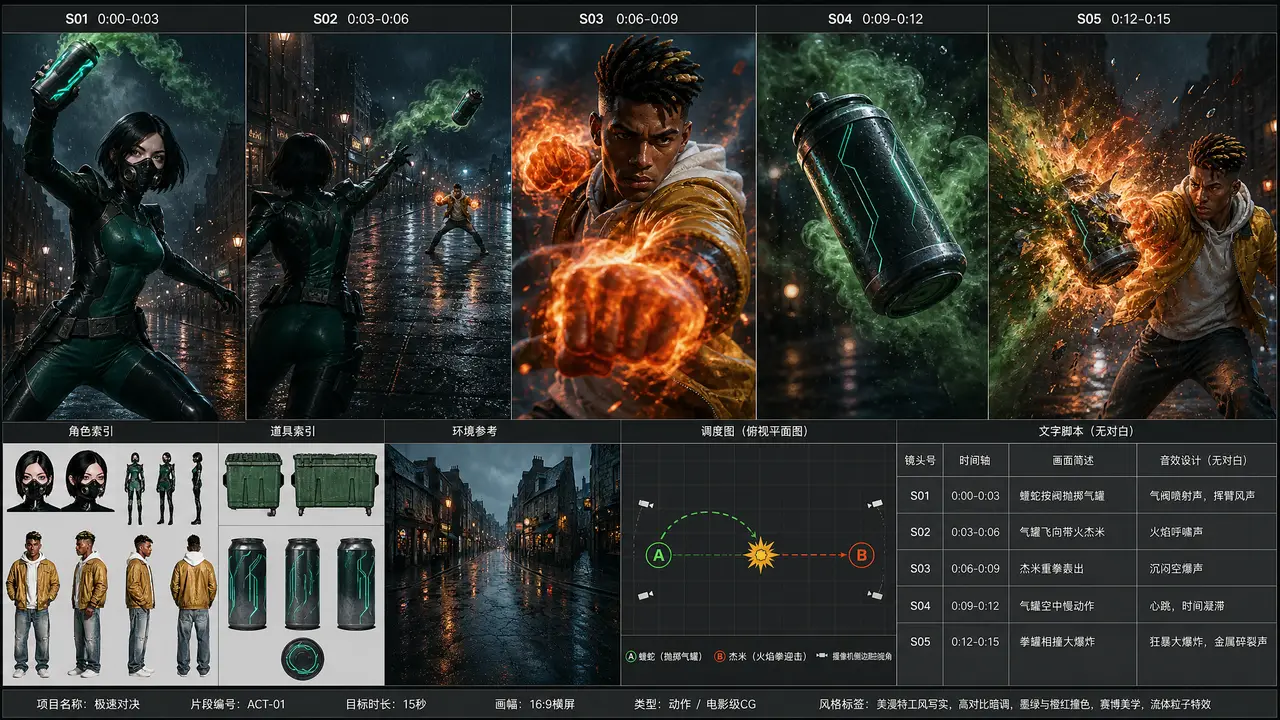
Task: Click the "文字脚本（无对白）" panel title
Action: [1087, 431]
